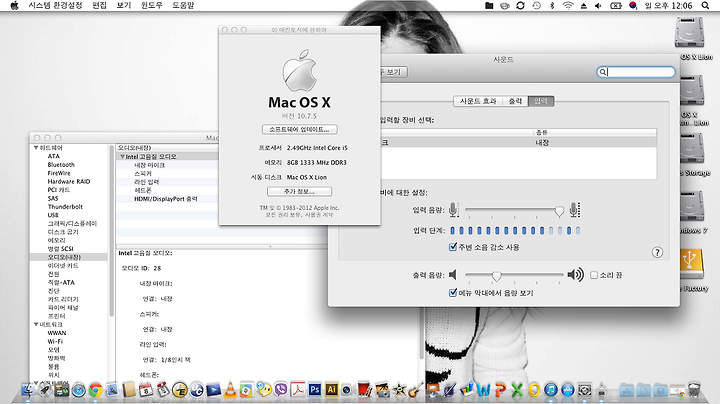Launch Excel from the dock
720x404 pixels.
[517, 390]
